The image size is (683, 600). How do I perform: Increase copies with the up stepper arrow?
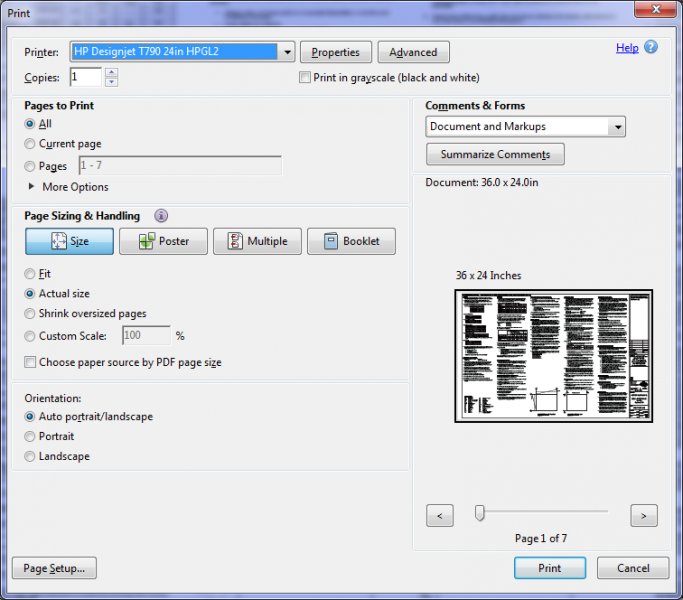112,72
